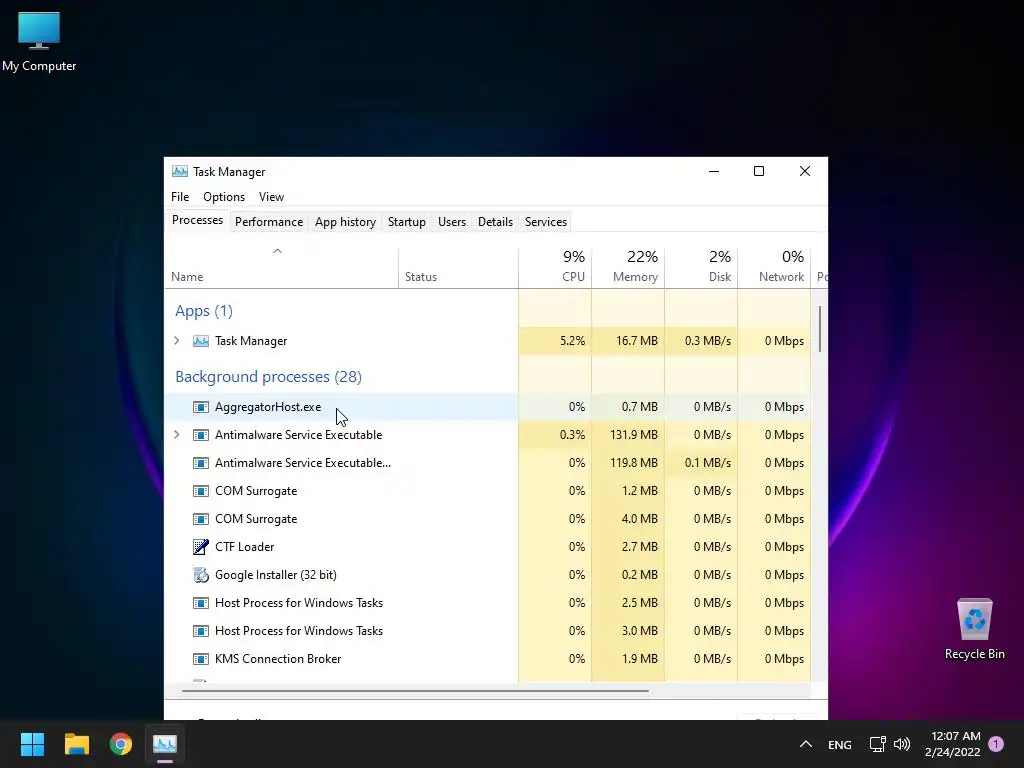Switch to the Details tab
Screen dimensions: 1024x768
(495, 222)
